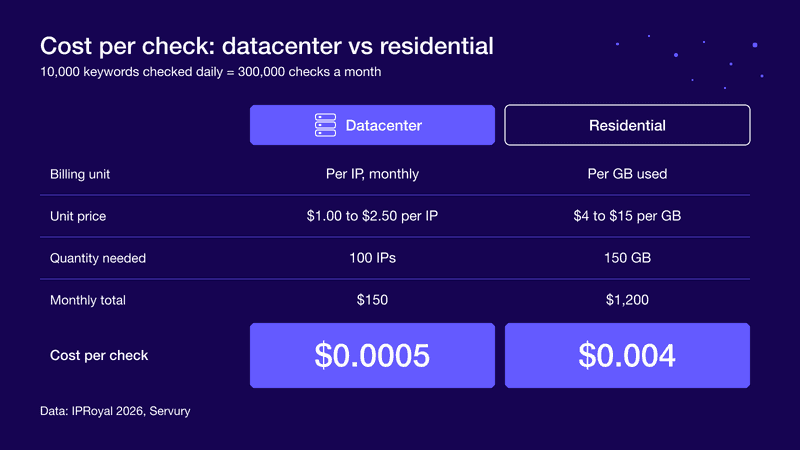Click the Per GB used cell
The width and height of the screenshot is (800, 450).
click(x=627, y=174)
